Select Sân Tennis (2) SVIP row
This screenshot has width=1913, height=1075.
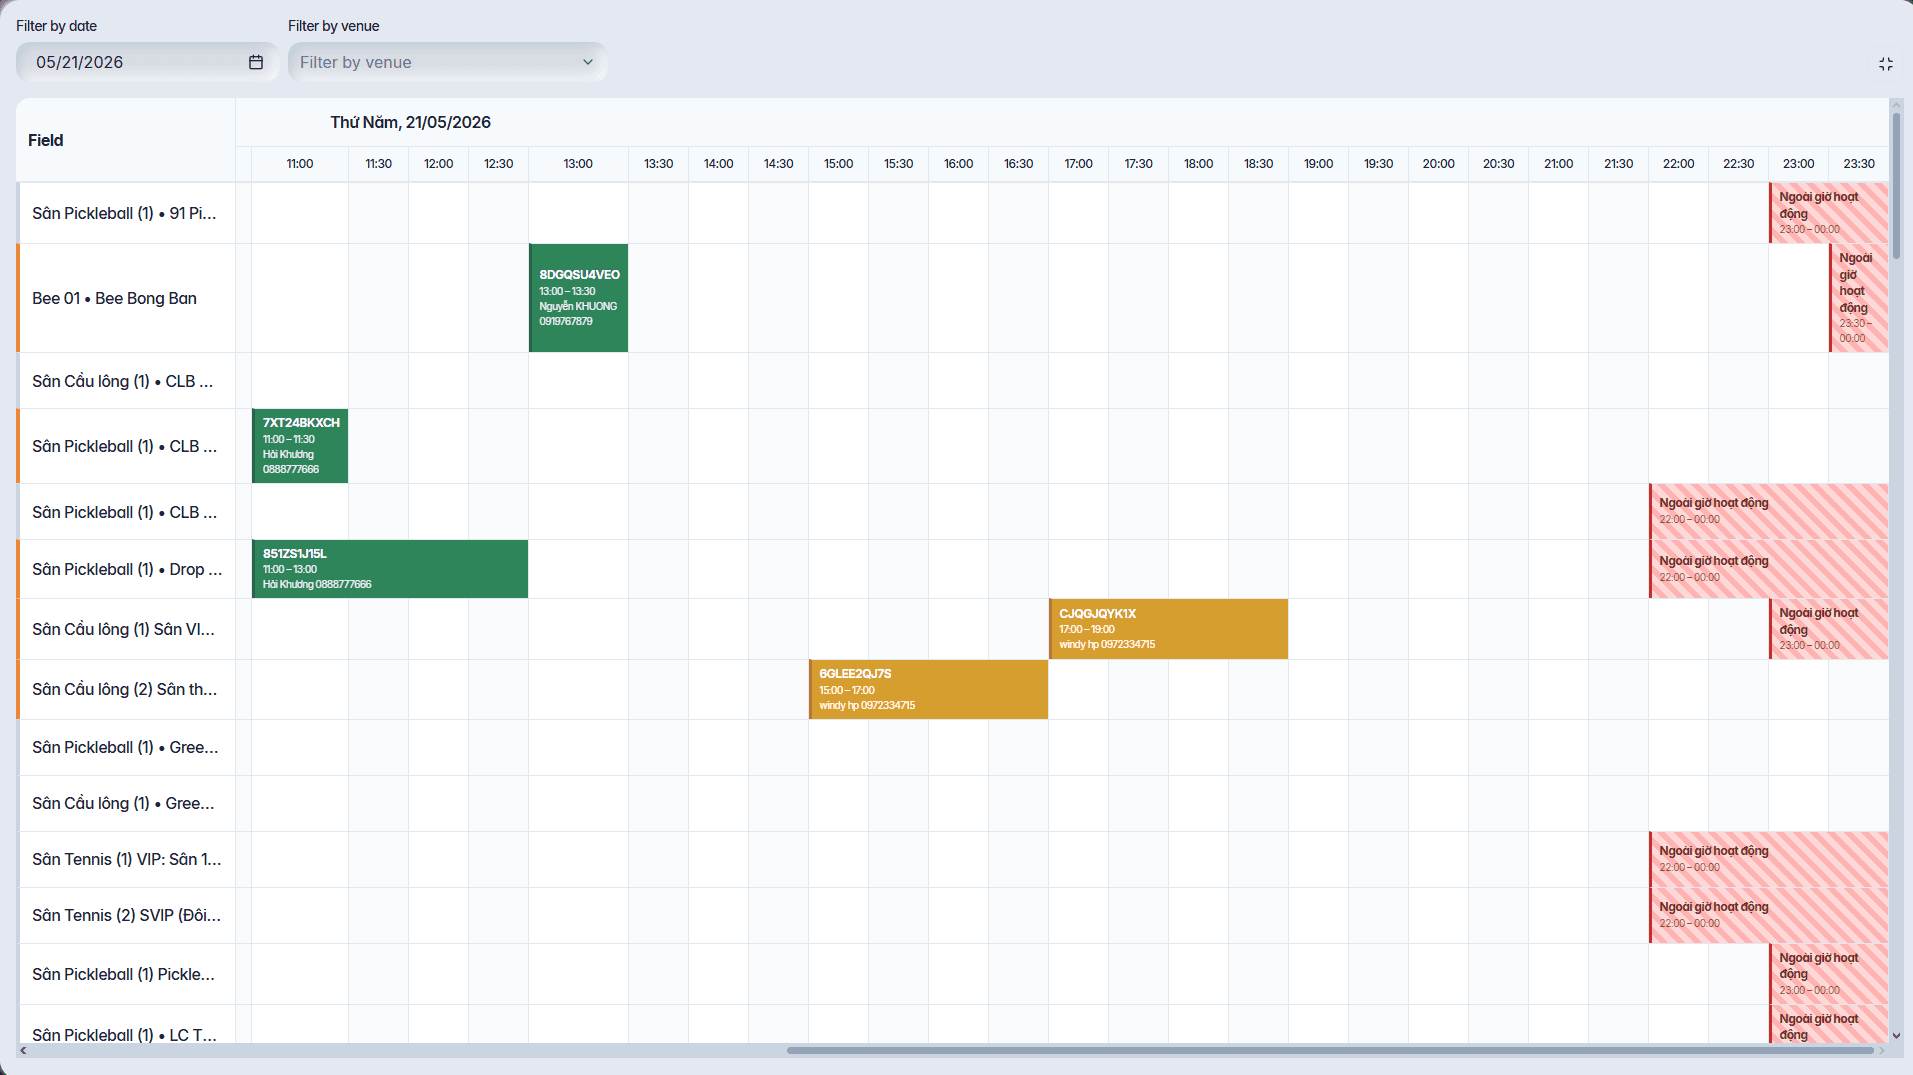click(x=126, y=915)
